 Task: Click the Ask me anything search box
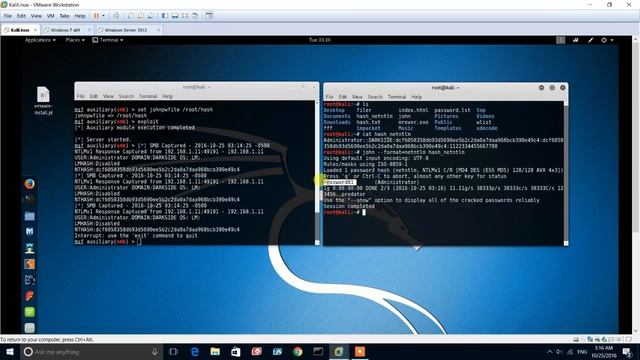[91, 351]
